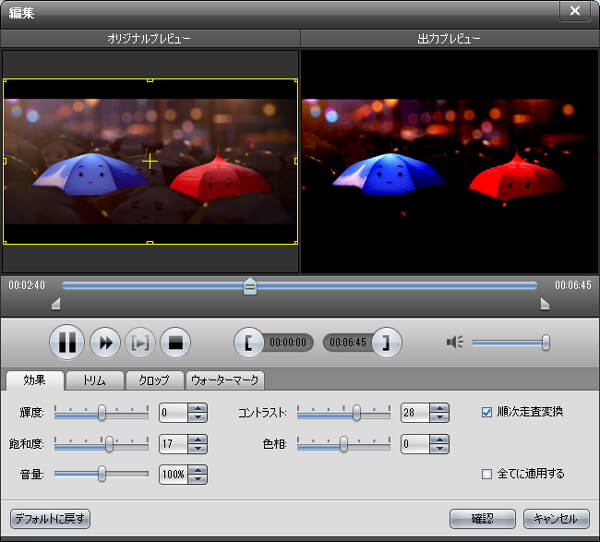Image resolution: width=600 pixels, height=542 pixels.
Task: Increase 色相 value with up arrow
Action: click(439, 439)
